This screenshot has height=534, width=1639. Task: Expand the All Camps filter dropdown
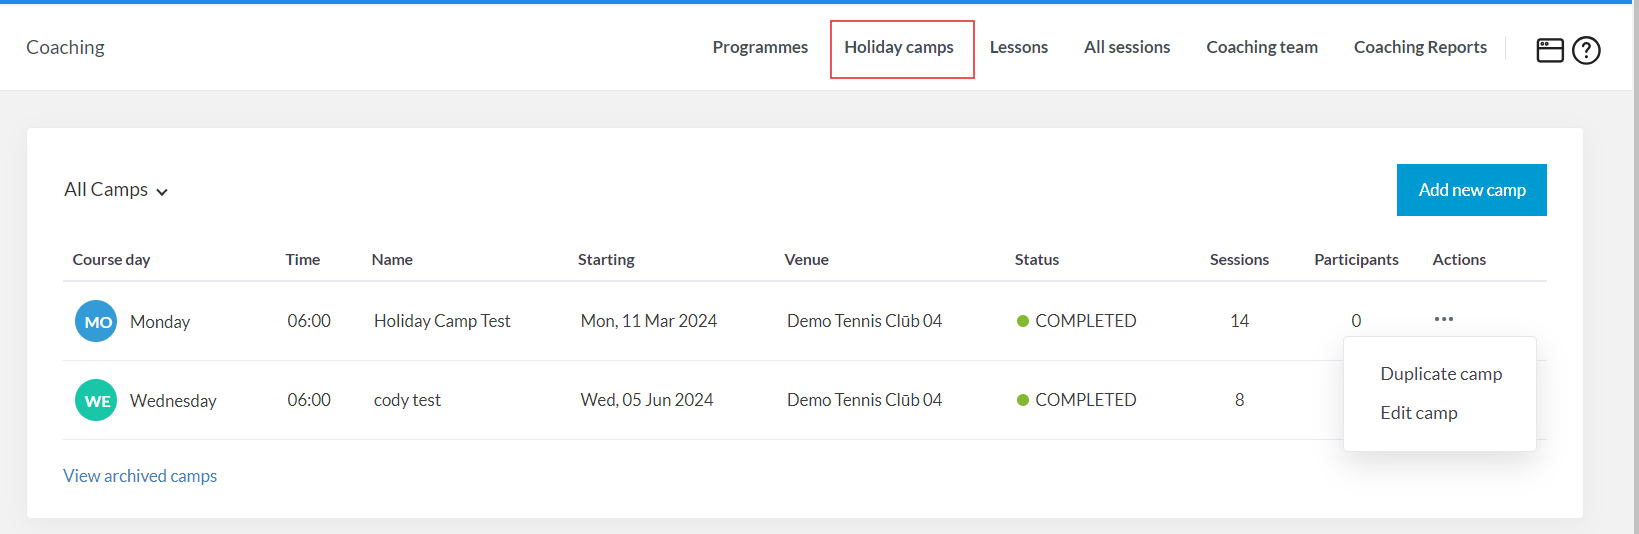[116, 190]
